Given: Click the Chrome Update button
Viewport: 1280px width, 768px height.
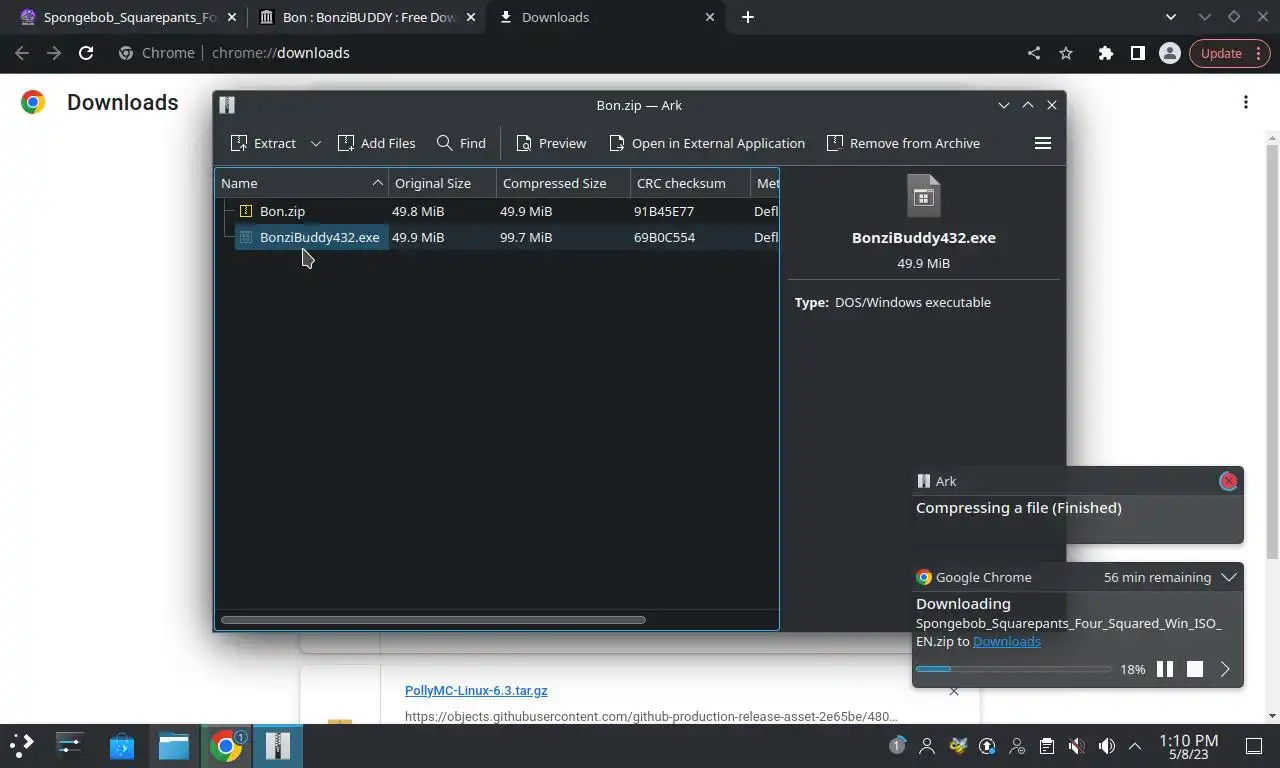Looking at the screenshot, I should pyautogui.click(x=1229, y=53).
